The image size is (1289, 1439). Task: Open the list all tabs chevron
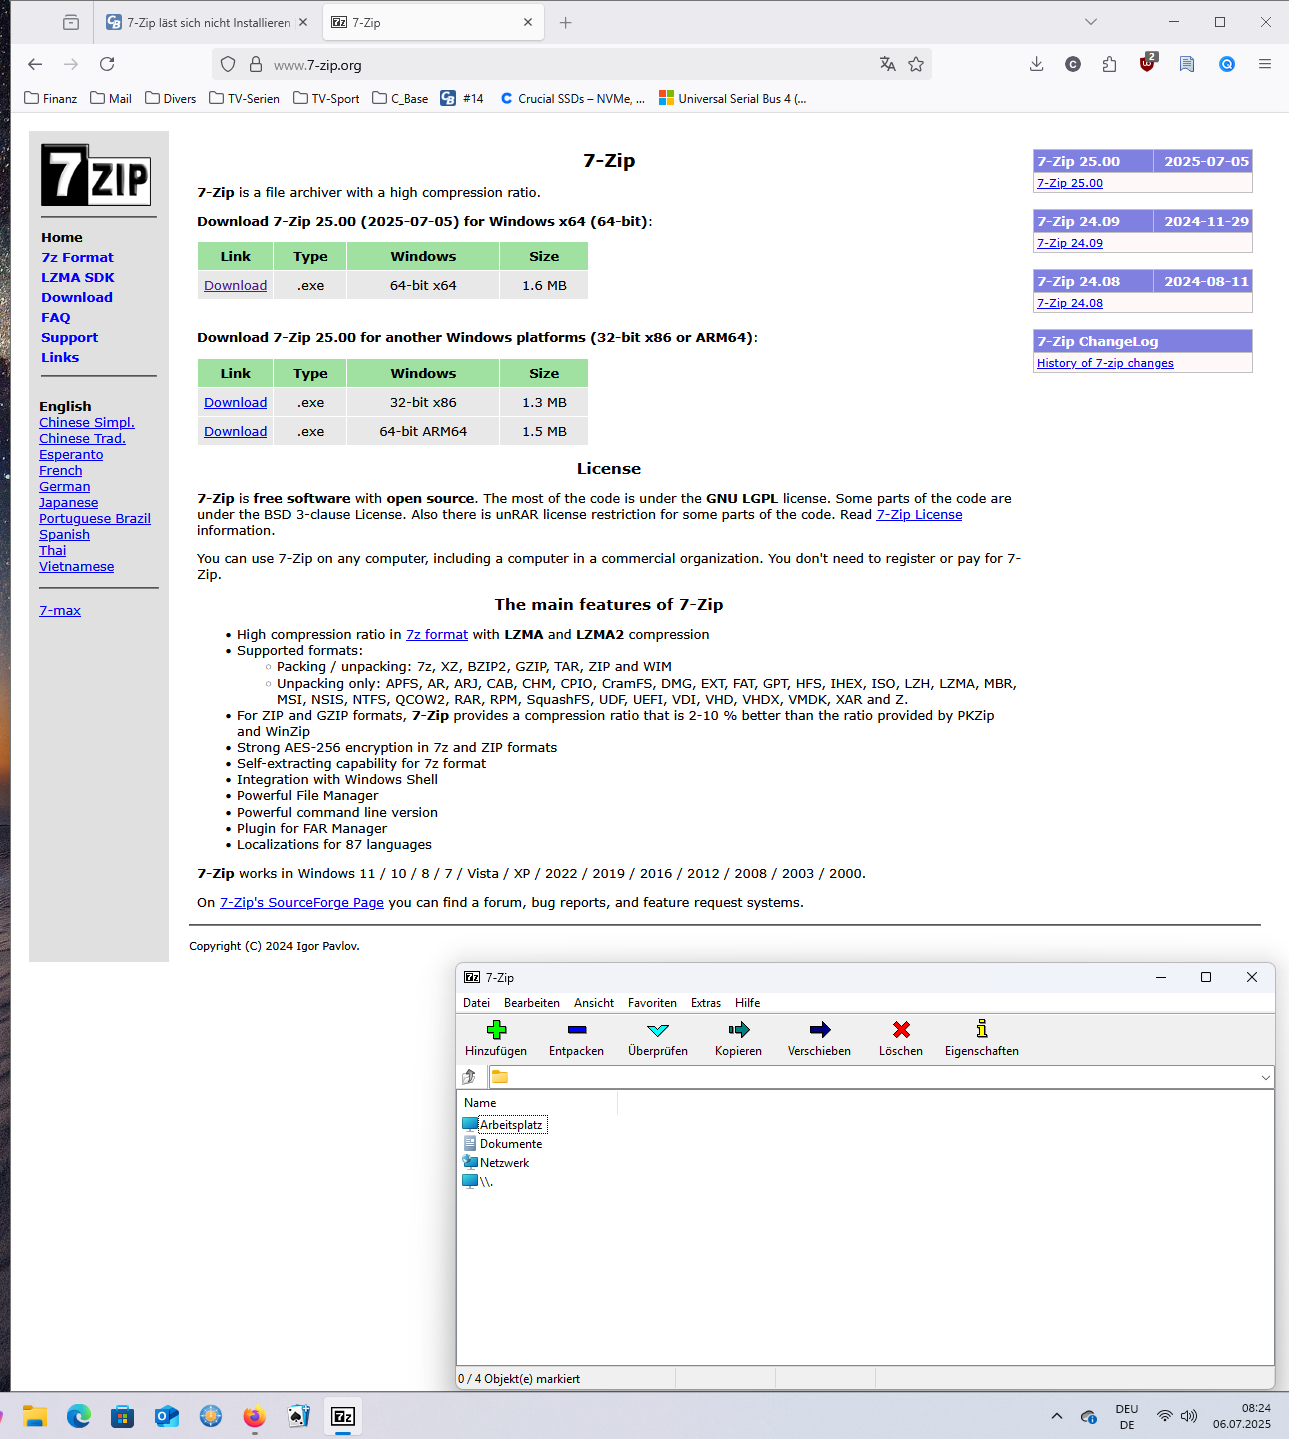pyautogui.click(x=1091, y=22)
